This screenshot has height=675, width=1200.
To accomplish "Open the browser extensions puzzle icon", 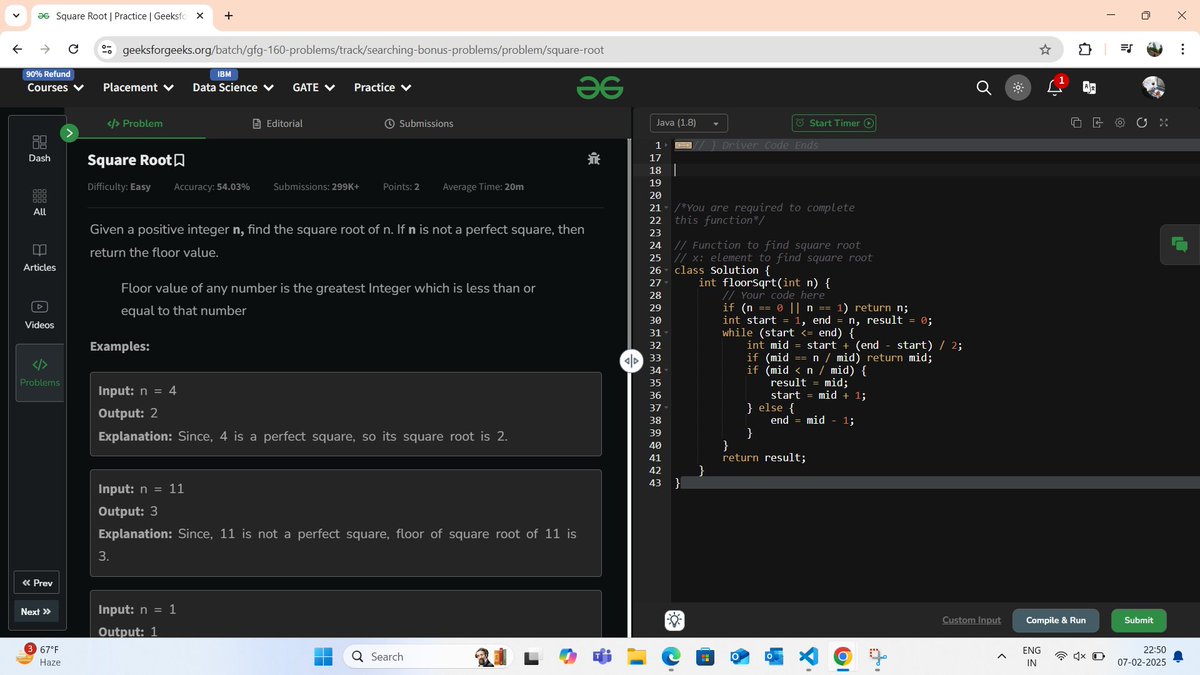I will [x=1085, y=50].
